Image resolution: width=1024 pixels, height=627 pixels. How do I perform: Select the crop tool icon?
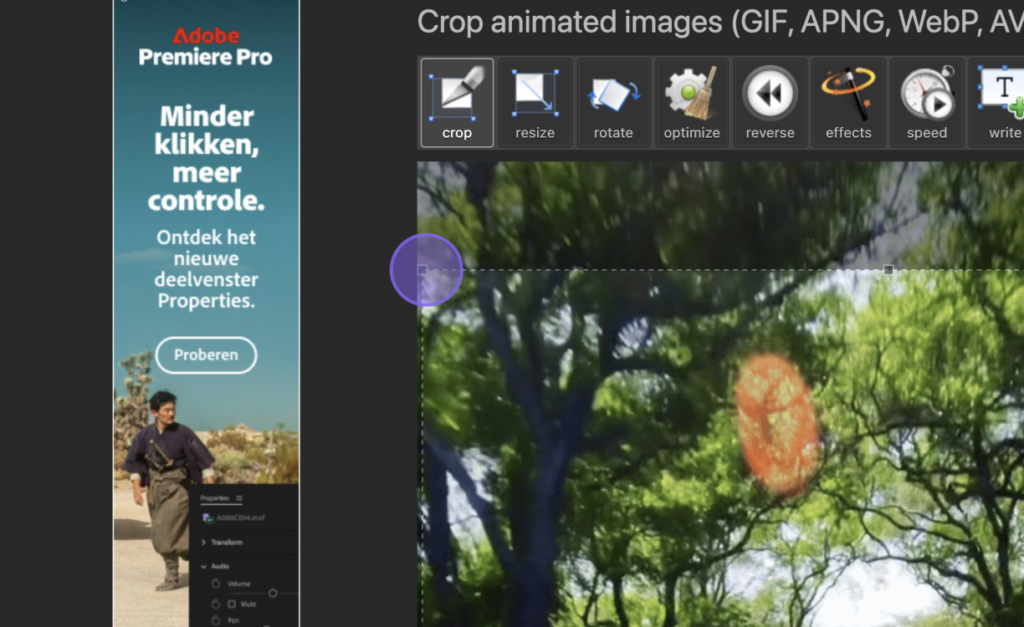(456, 103)
